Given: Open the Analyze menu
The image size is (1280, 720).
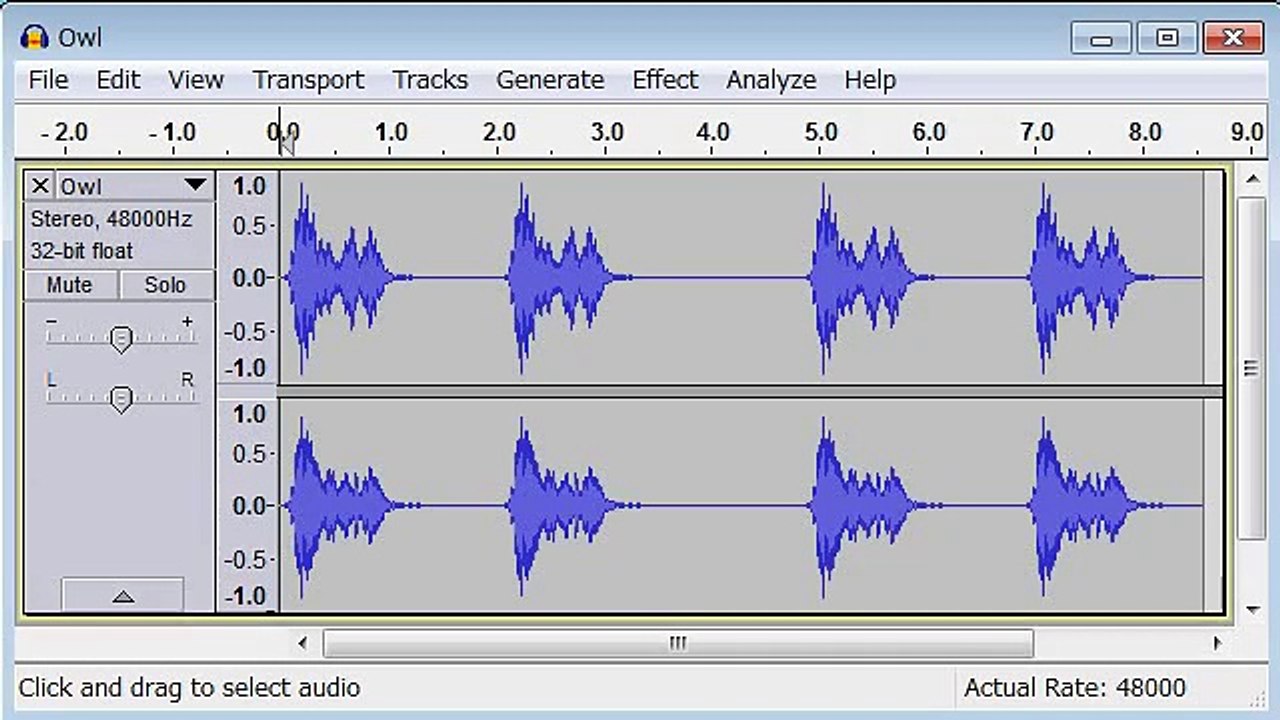Looking at the screenshot, I should tap(771, 80).
